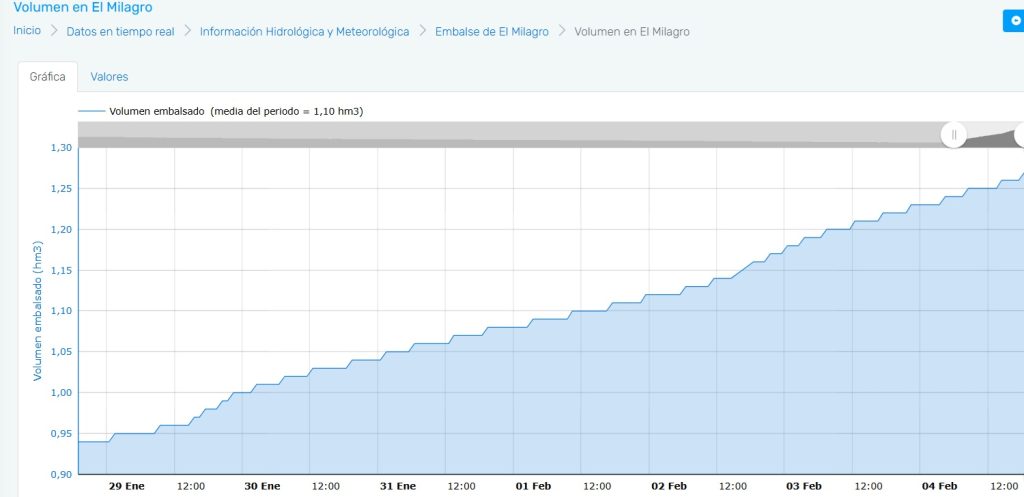Click the 29 Ene x-axis label
Screen dimensions: 1024x497
(126, 486)
